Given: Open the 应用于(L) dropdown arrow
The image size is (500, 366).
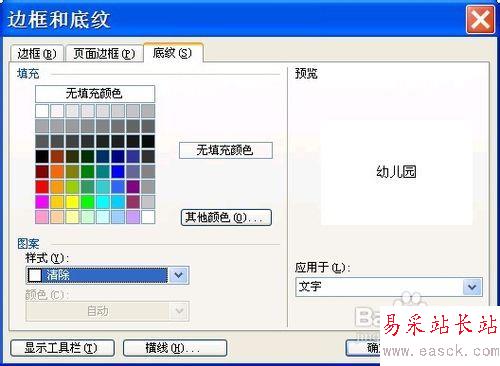Looking at the screenshot, I should point(472,287).
